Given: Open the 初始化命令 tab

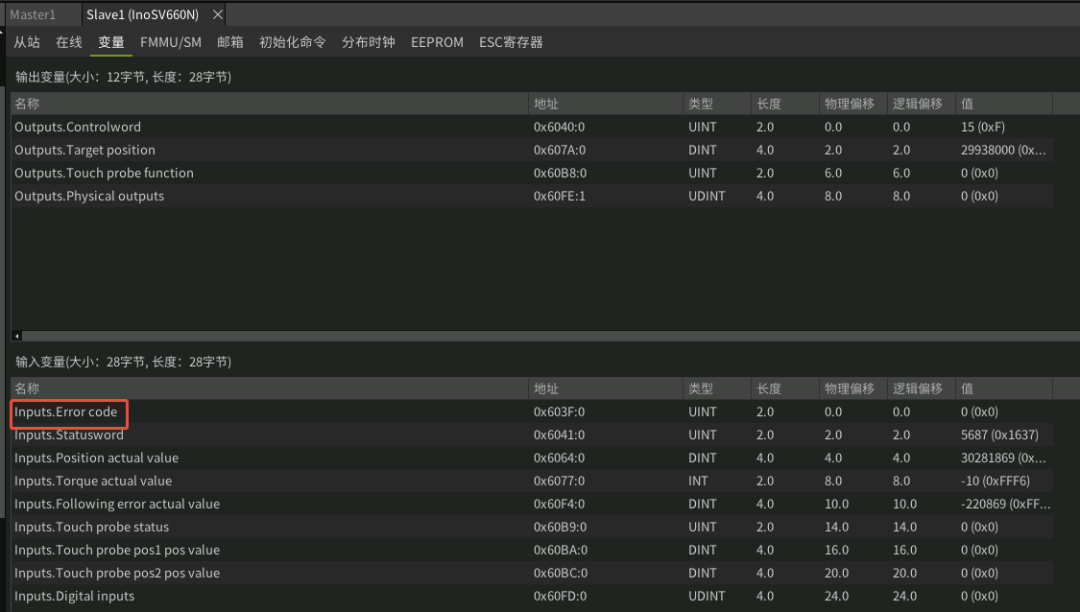Looking at the screenshot, I should (292, 42).
